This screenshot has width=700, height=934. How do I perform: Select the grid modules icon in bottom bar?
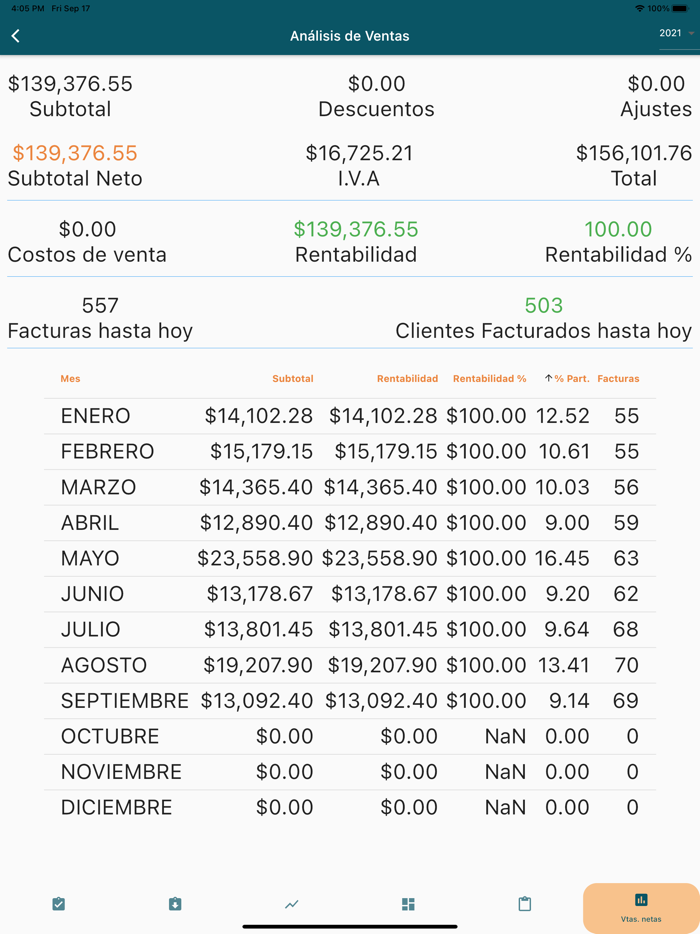point(407,903)
